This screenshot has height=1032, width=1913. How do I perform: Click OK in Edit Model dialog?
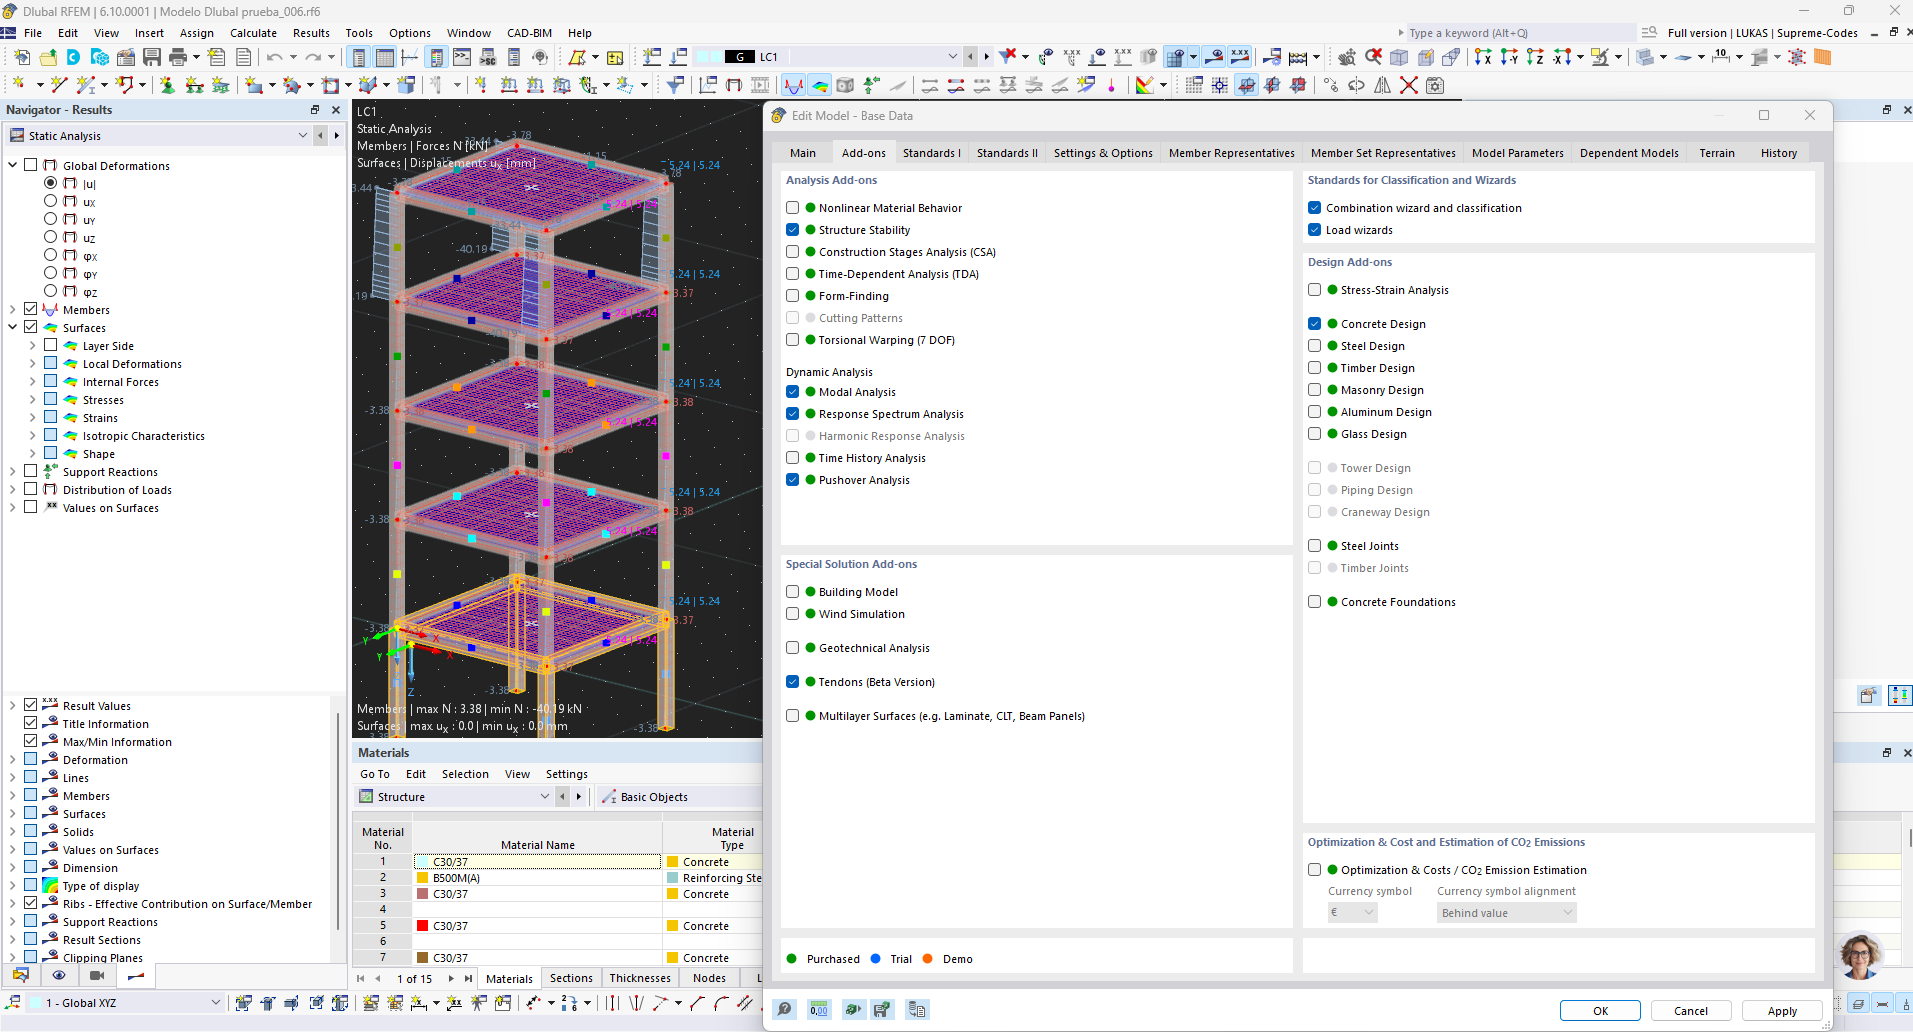pos(1600,1011)
